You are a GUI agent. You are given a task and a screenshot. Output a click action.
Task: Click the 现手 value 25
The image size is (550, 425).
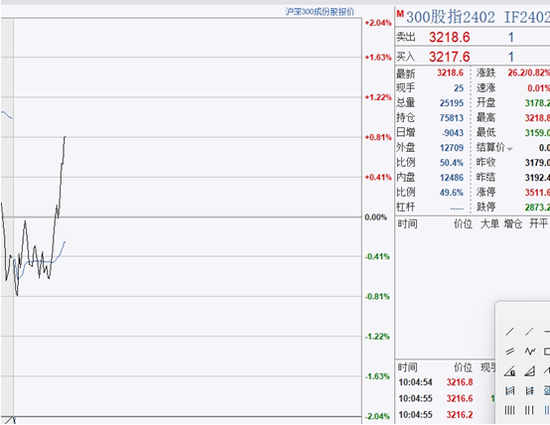(x=459, y=88)
